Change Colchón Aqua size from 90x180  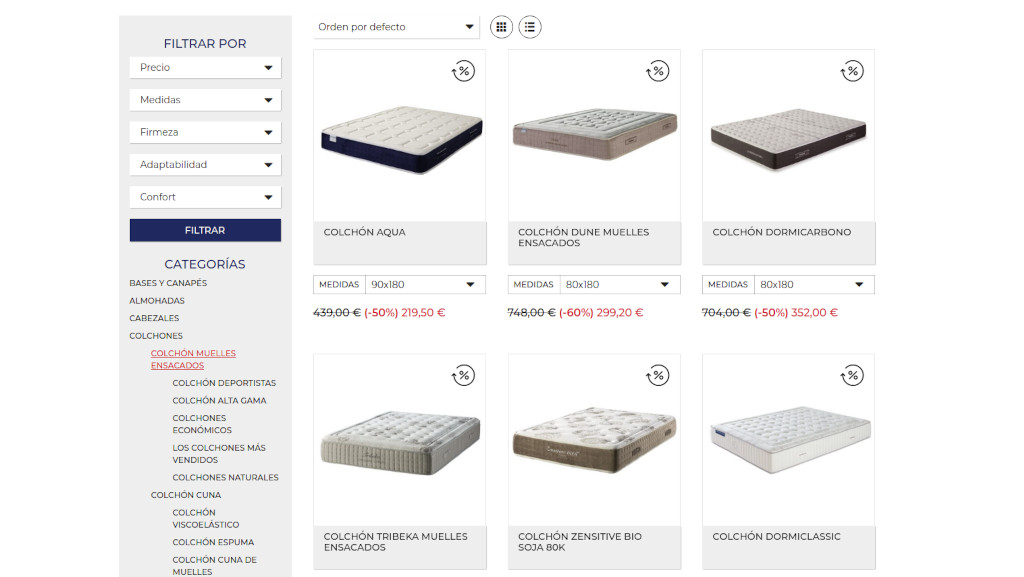425,285
